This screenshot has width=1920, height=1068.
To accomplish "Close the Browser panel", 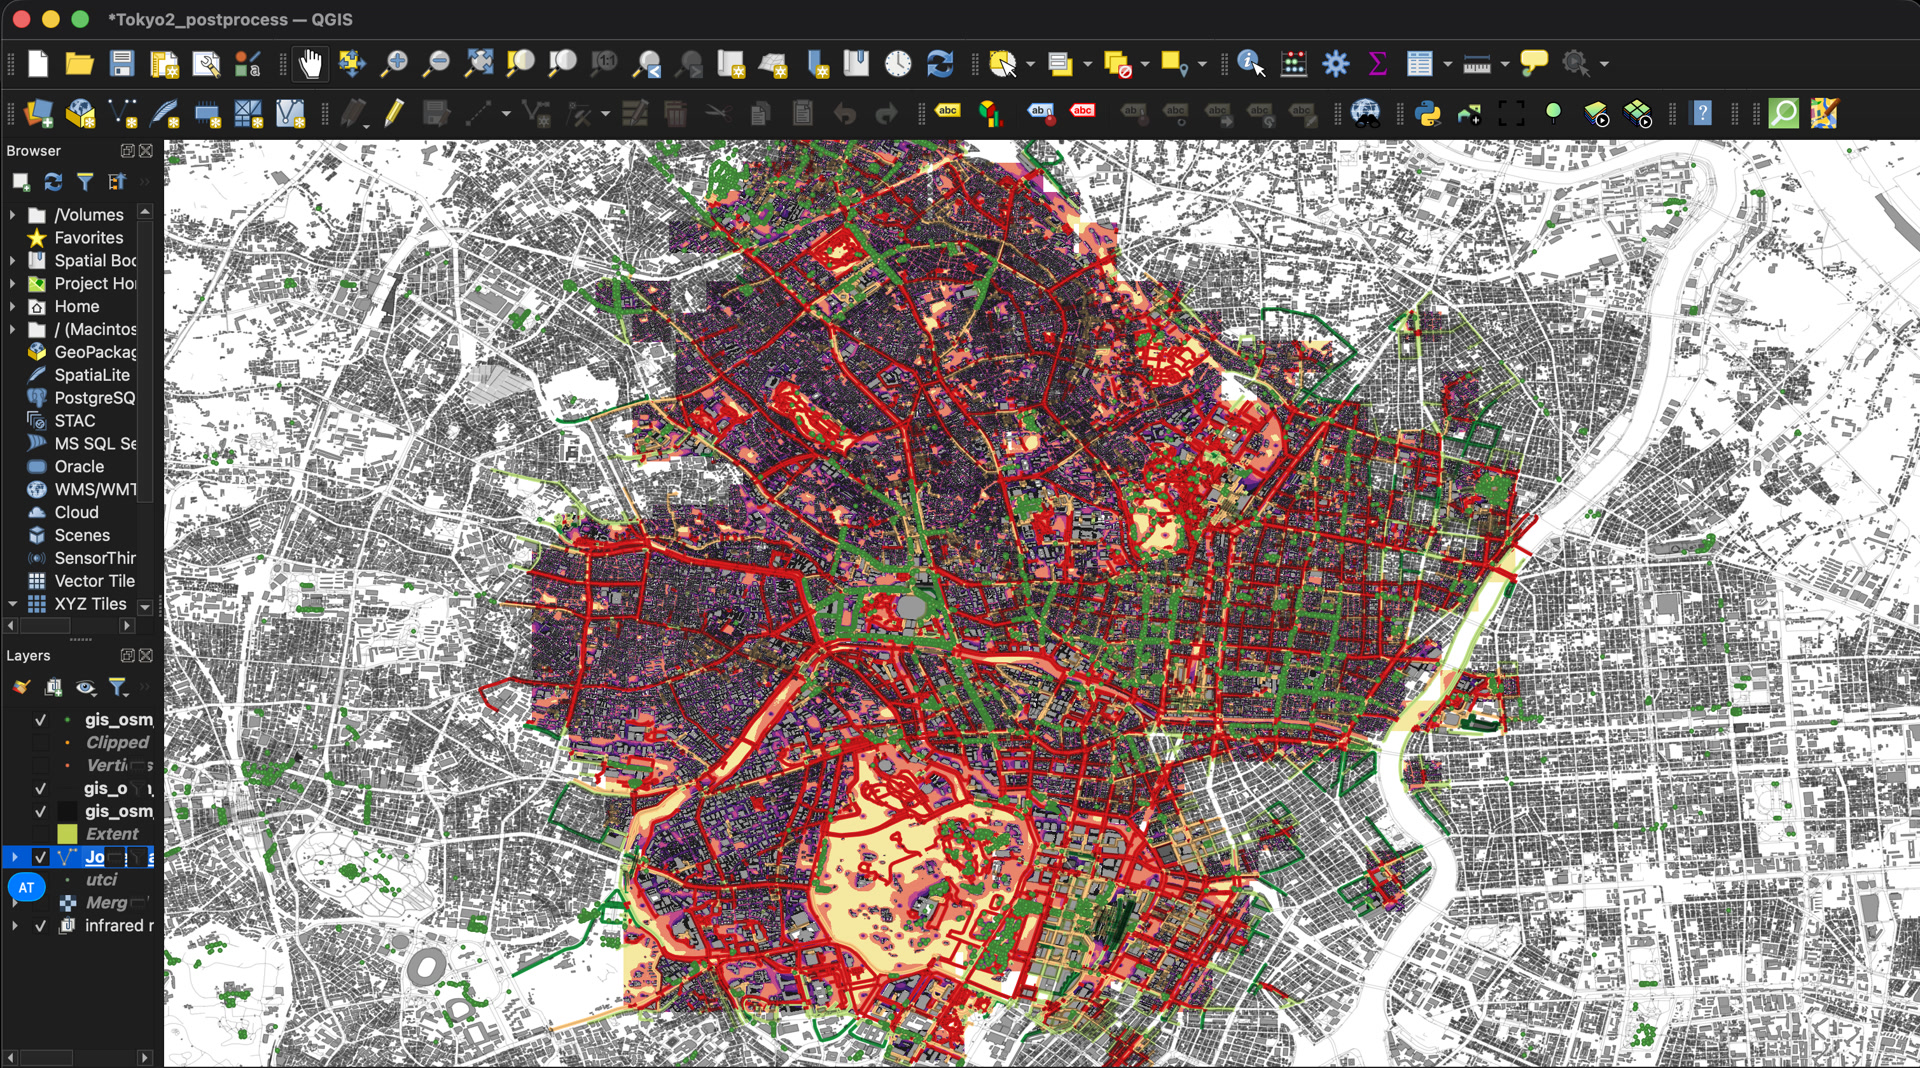I will click(146, 151).
